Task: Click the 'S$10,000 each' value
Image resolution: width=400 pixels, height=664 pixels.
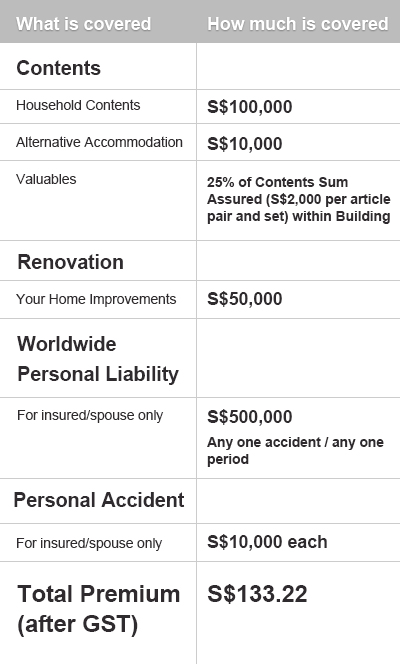Action: tap(267, 542)
